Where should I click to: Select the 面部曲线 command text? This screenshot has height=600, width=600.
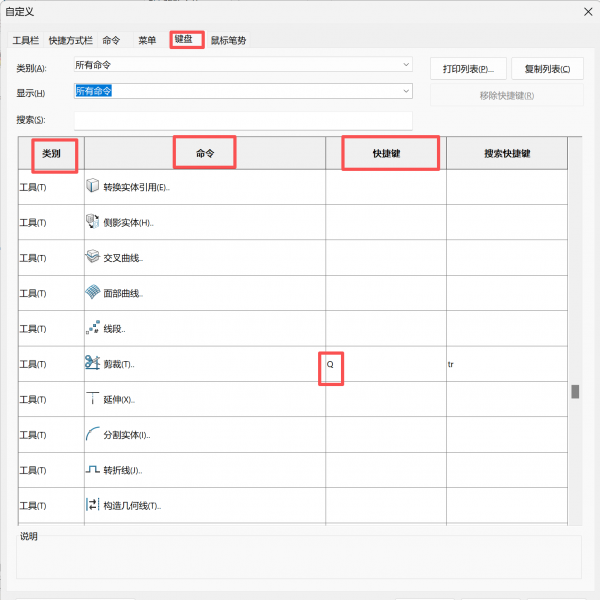(123, 293)
